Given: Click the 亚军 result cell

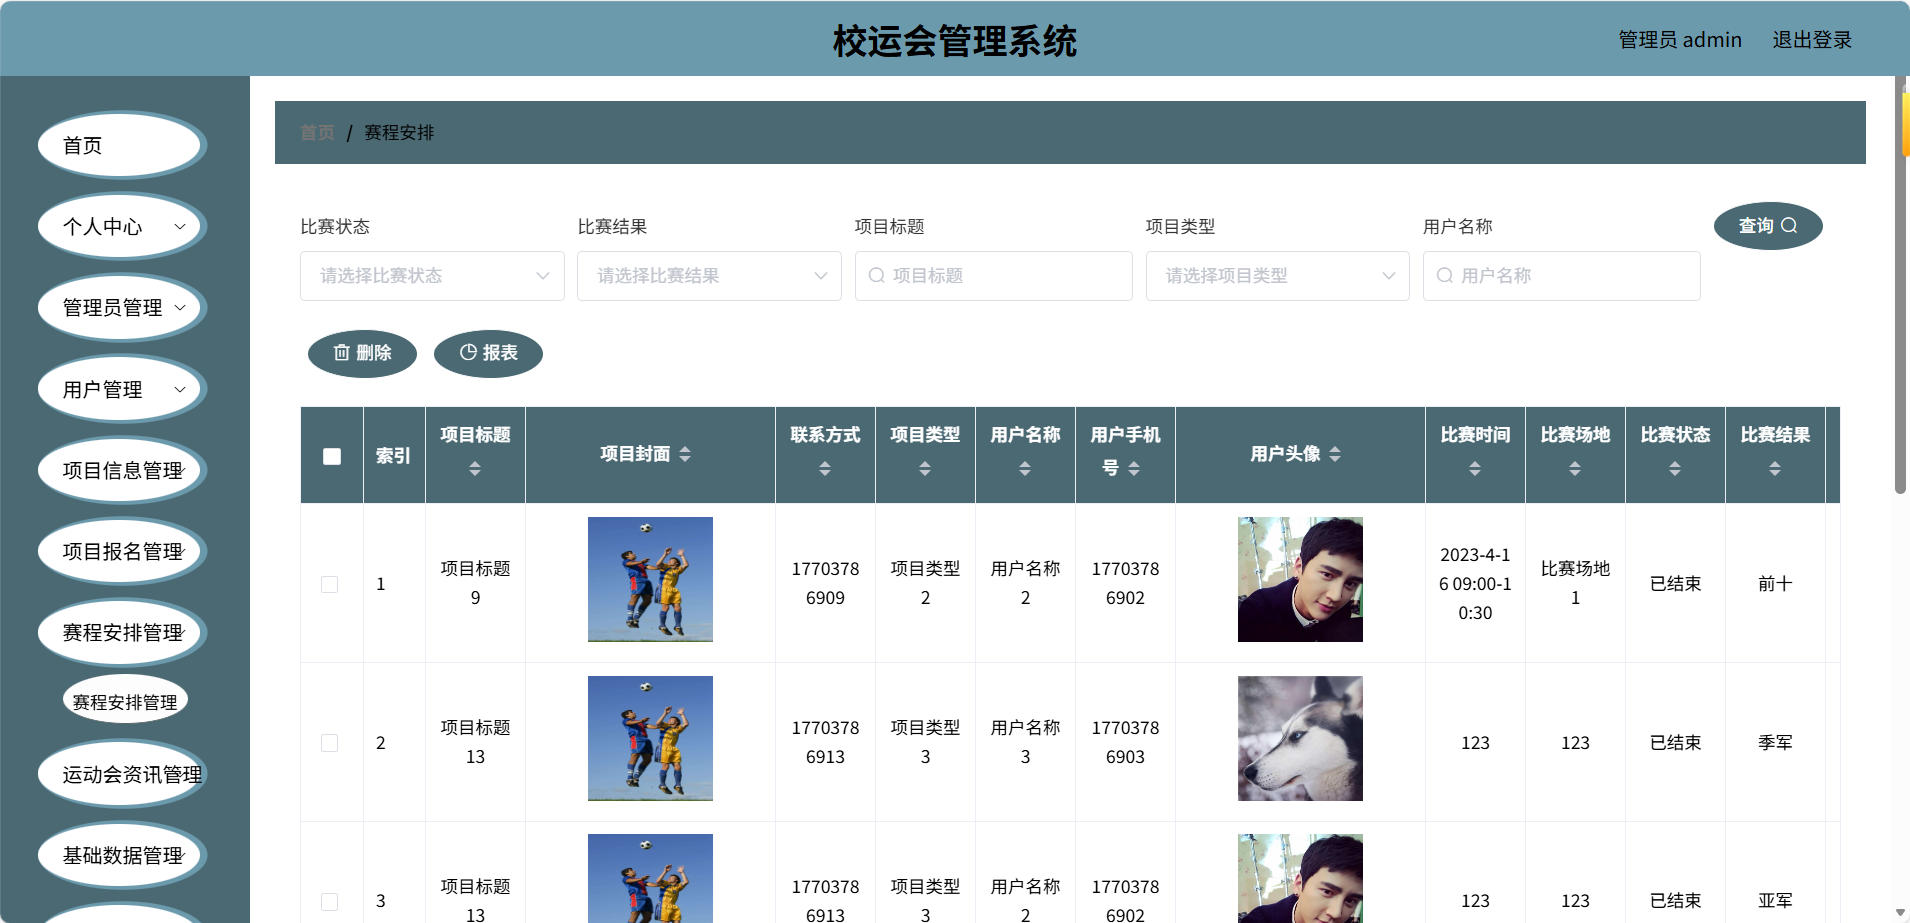Looking at the screenshot, I should point(1775,901).
